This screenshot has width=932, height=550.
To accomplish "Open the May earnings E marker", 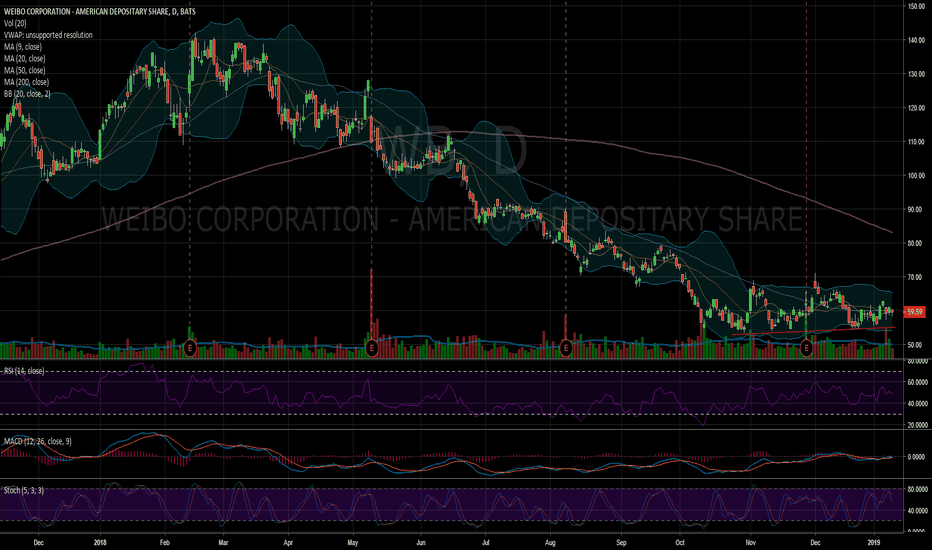I will pos(371,347).
